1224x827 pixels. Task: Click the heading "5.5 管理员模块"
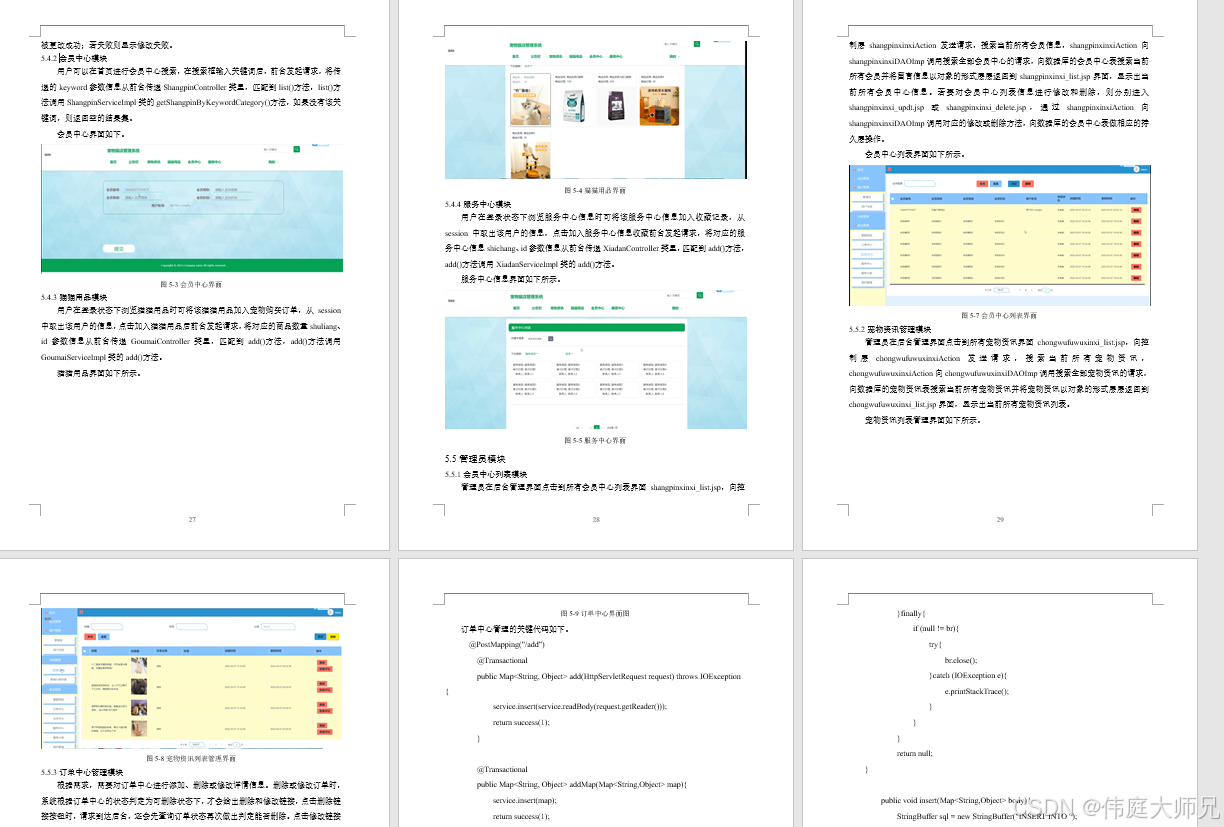click(x=477, y=458)
